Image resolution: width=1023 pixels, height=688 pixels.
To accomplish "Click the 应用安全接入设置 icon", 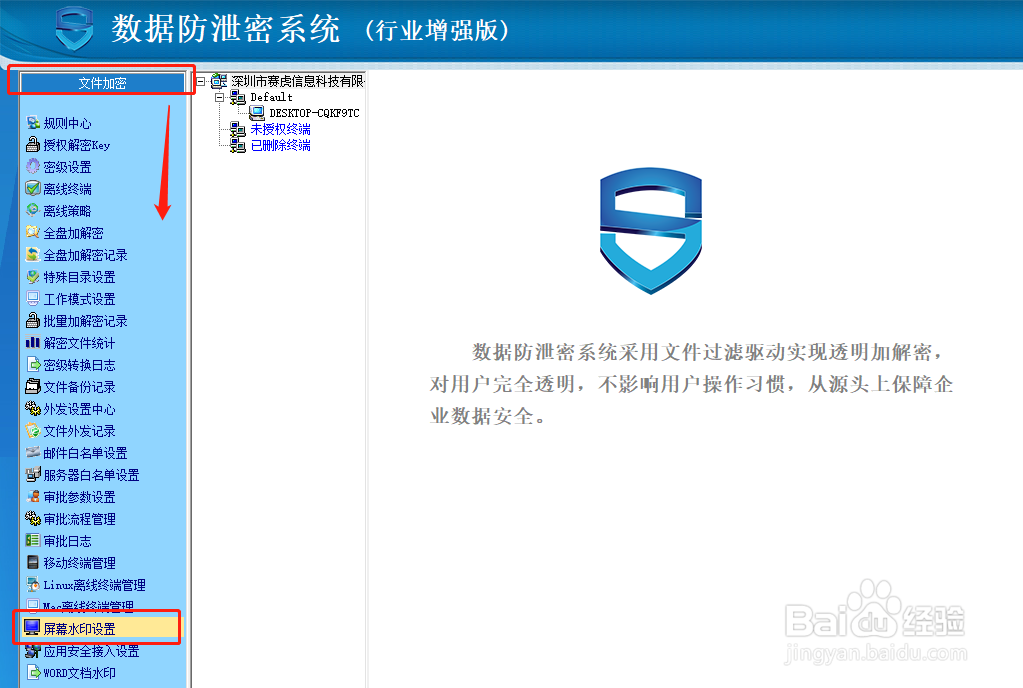I will click(x=33, y=651).
